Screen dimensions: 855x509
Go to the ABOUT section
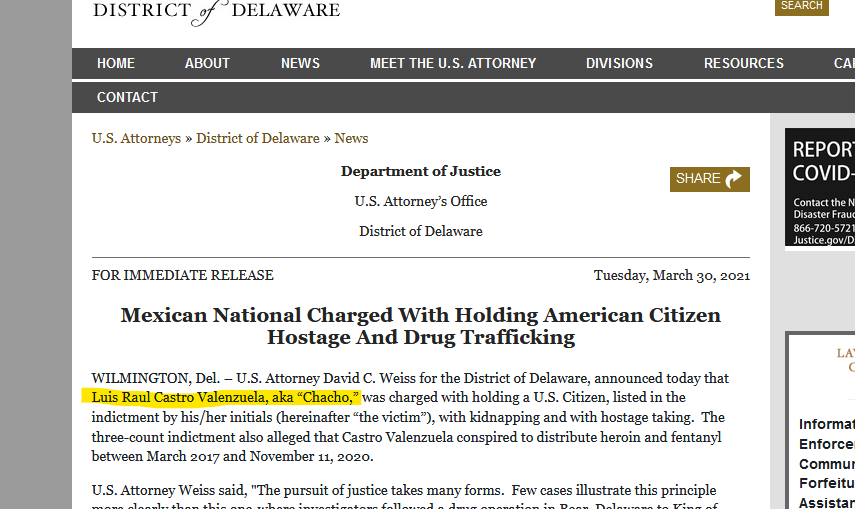coord(207,63)
